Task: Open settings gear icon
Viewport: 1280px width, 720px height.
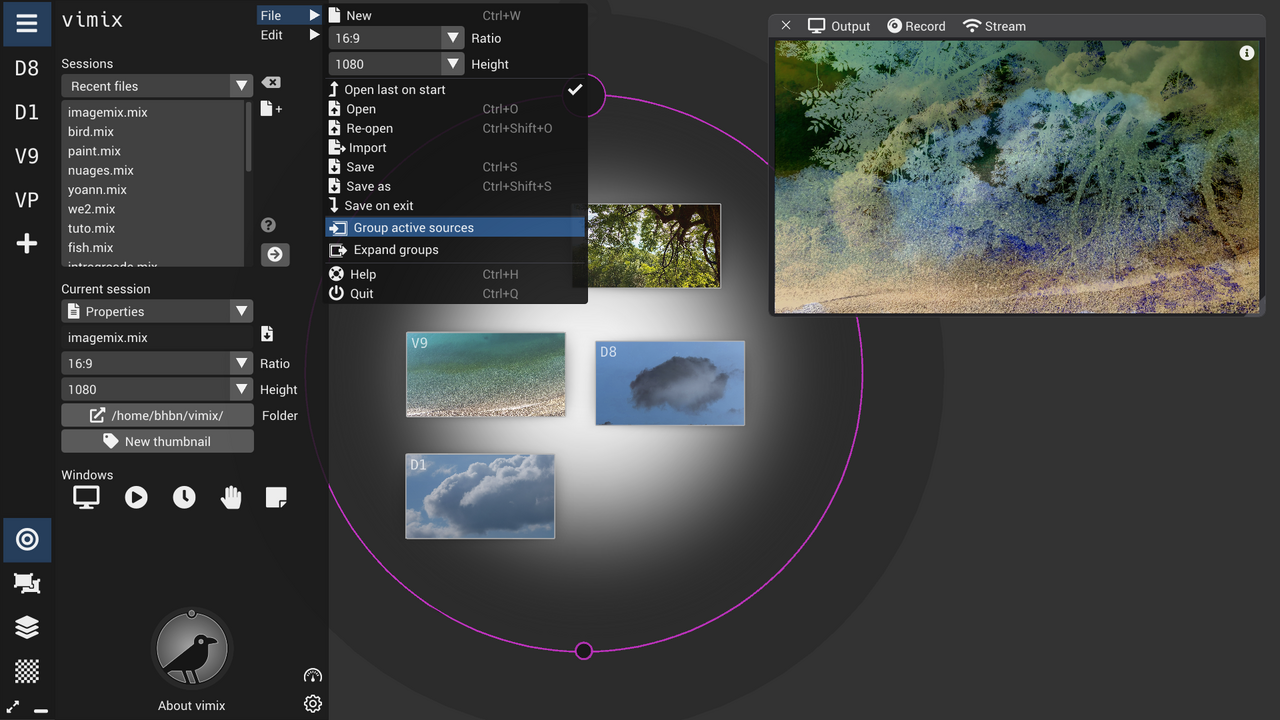Action: (313, 704)
